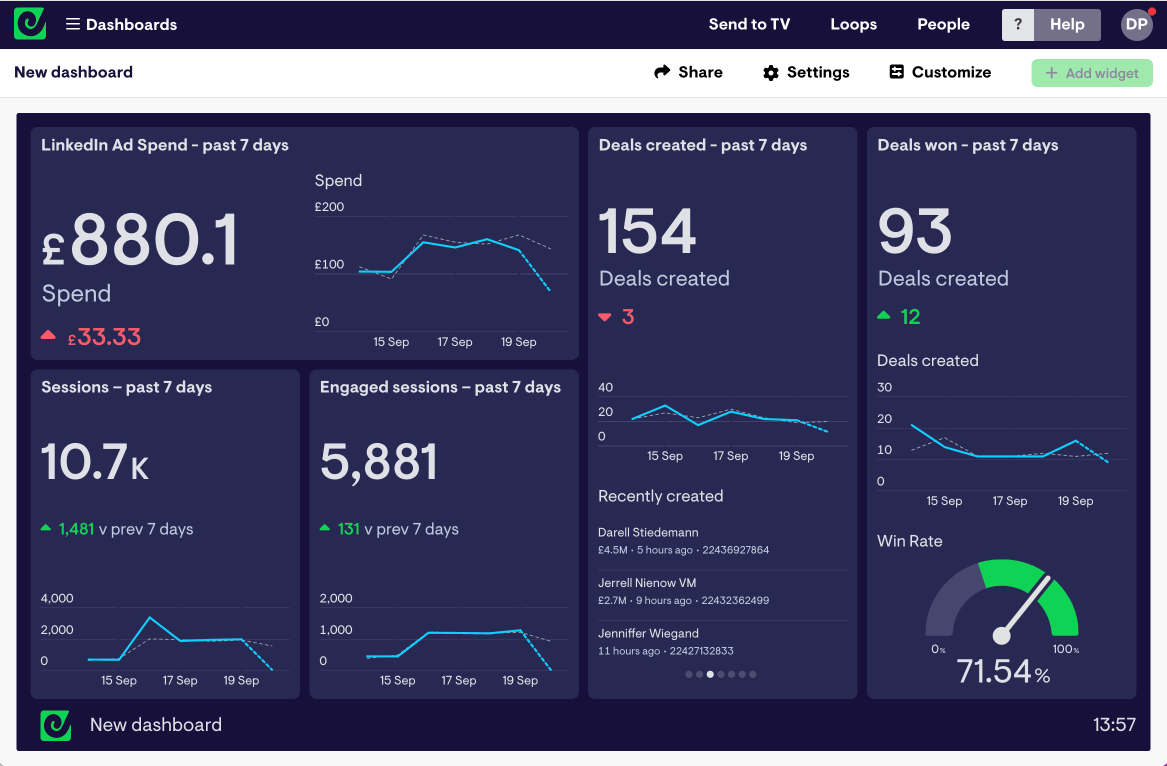1167x766 pixels.
Task: Click the Geckoboard logo in the bottom bar
Action: pyautogui.click(x=55, y=724)
